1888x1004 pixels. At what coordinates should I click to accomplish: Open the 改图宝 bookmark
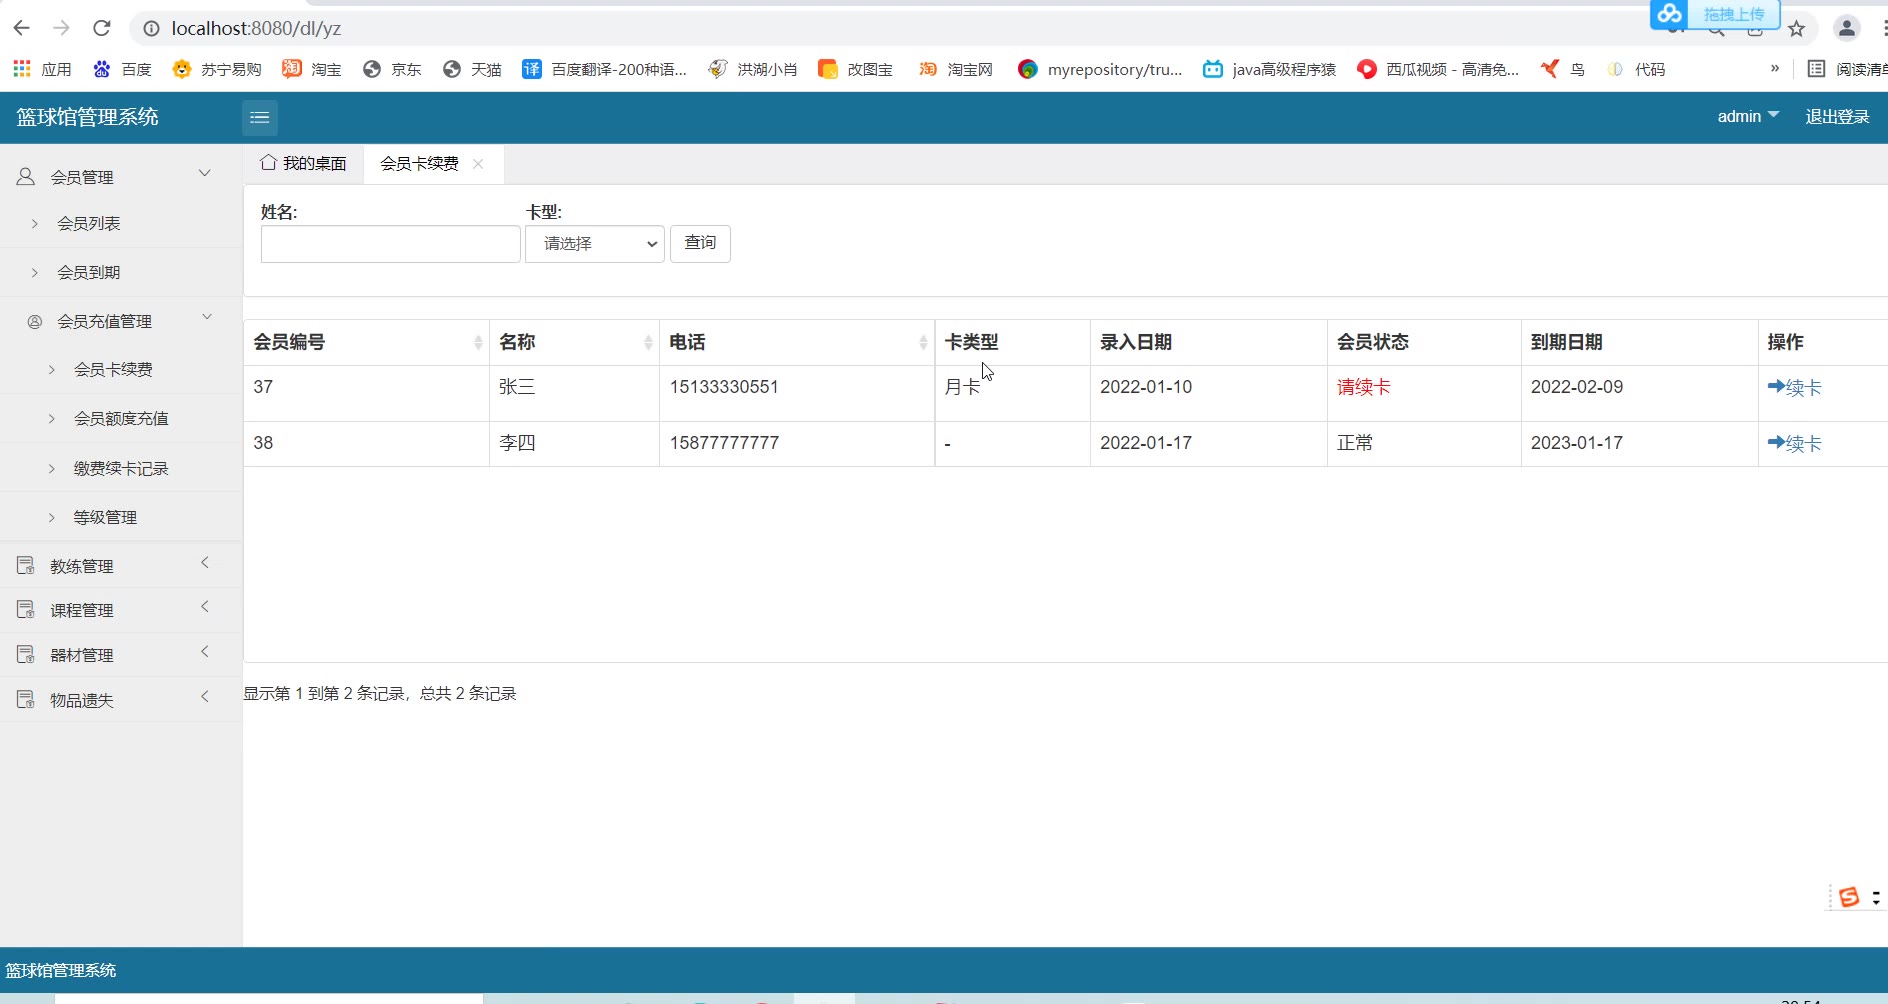tap(856, 69)
